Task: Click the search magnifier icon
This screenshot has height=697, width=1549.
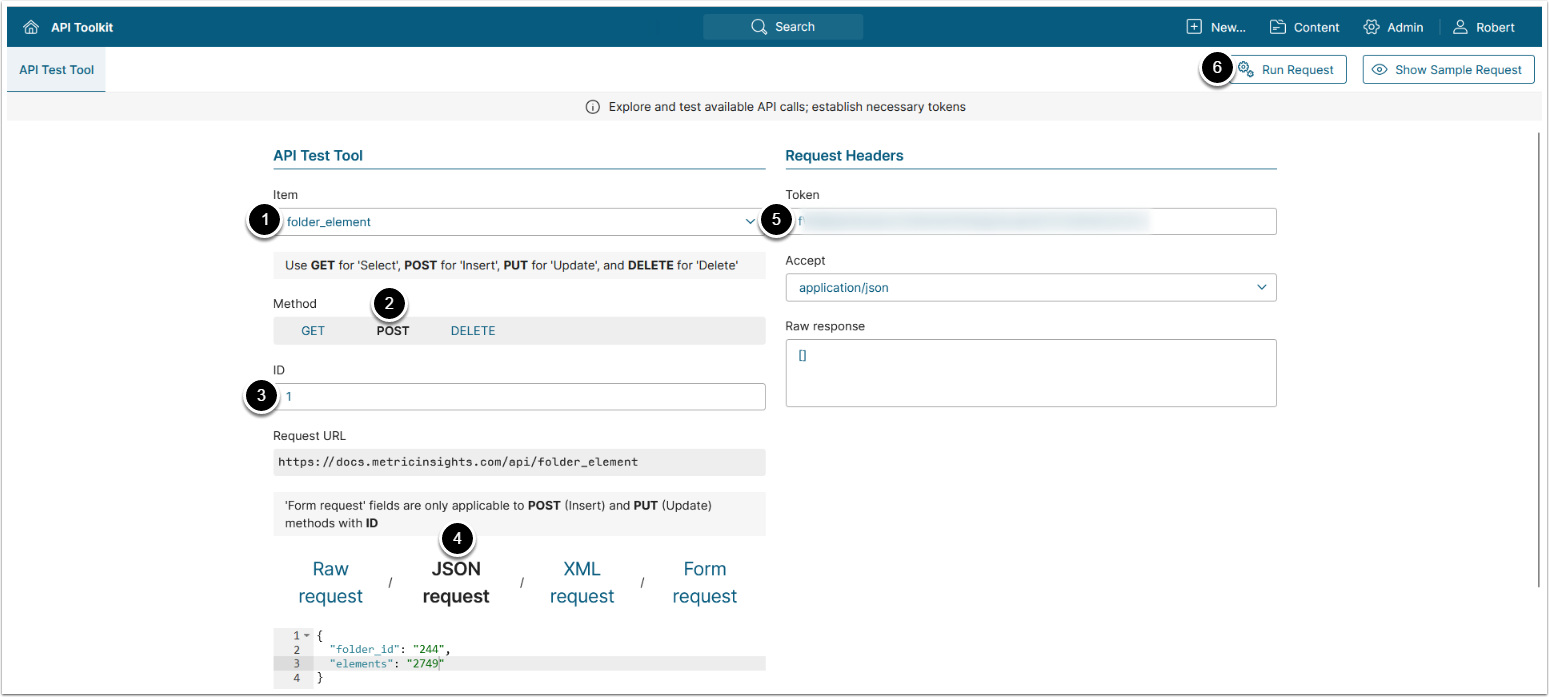Action: tap(759, 27)
